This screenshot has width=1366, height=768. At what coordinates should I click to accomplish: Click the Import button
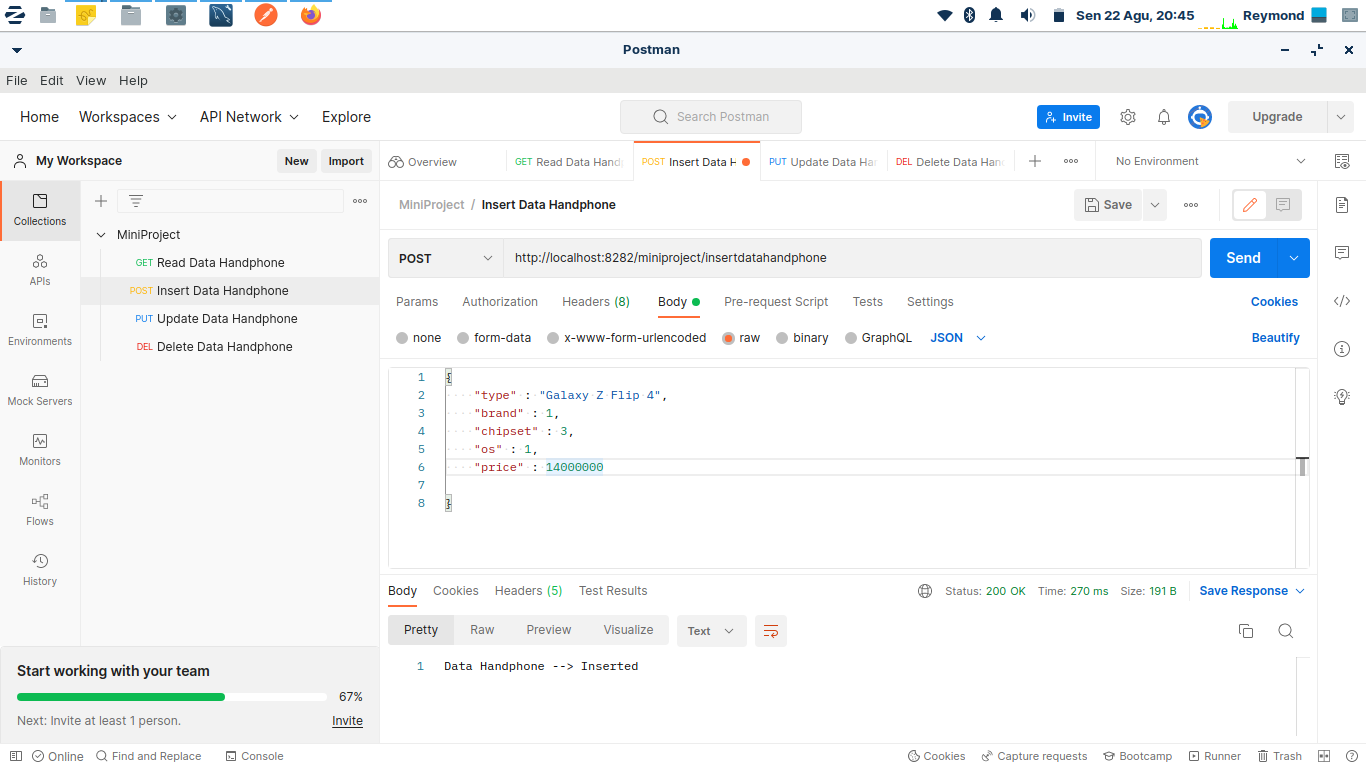point(346,161)
